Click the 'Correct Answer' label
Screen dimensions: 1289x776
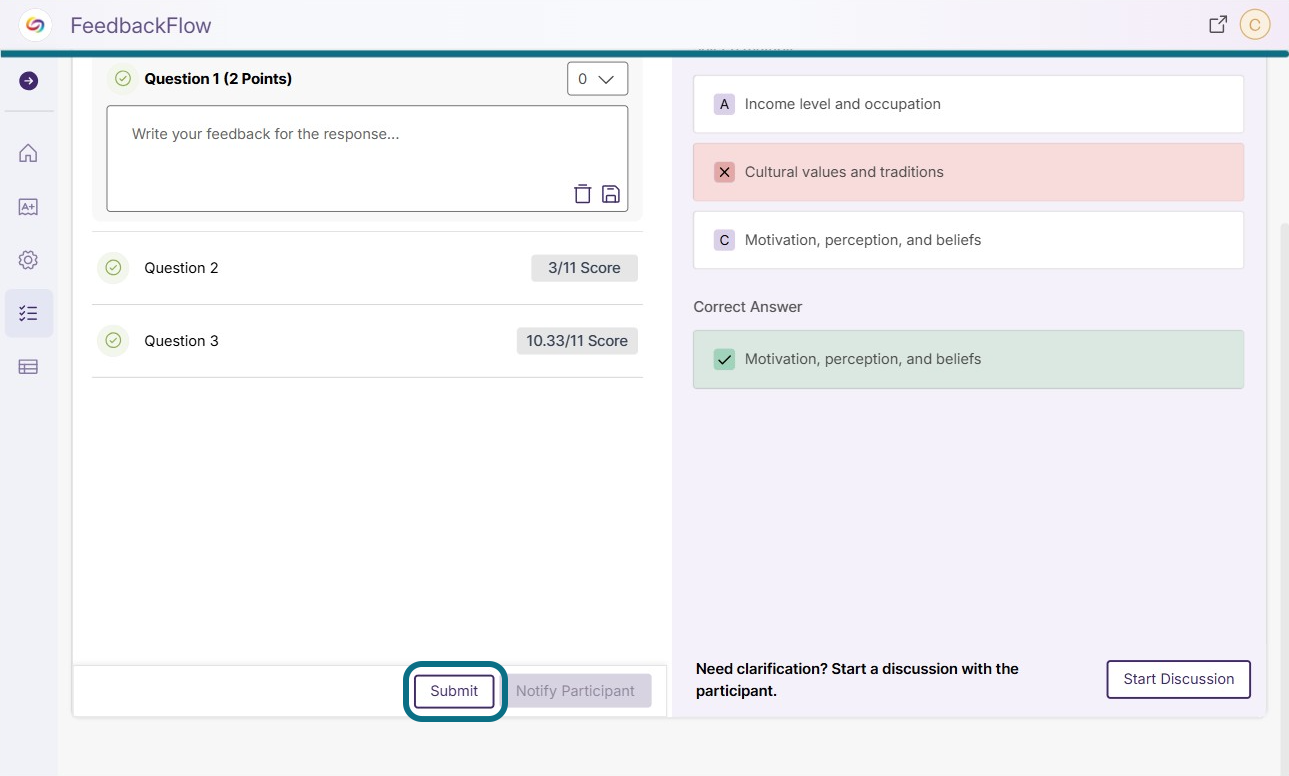(748, 307)
